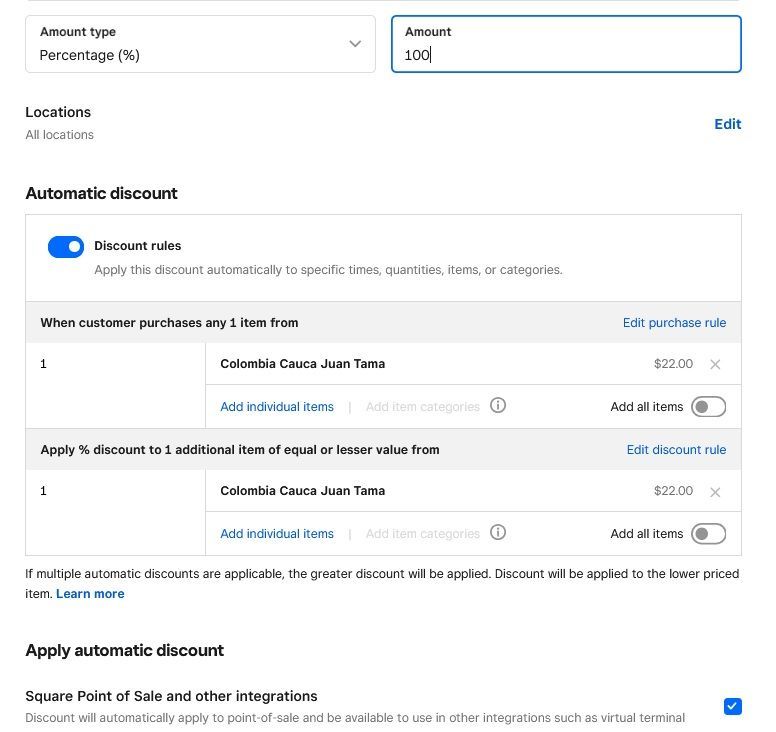
Task: Click Add item categories in purchase rule
Action: pos(422,407)
